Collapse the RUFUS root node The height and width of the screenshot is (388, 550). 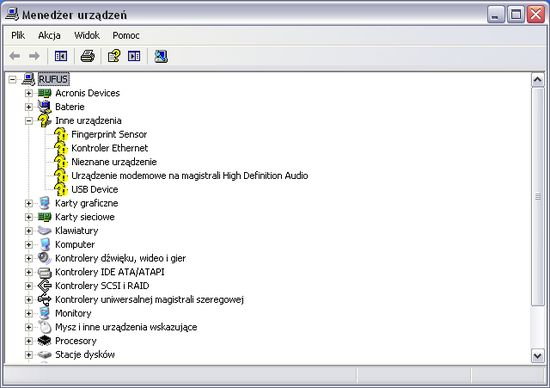point(13,79)
